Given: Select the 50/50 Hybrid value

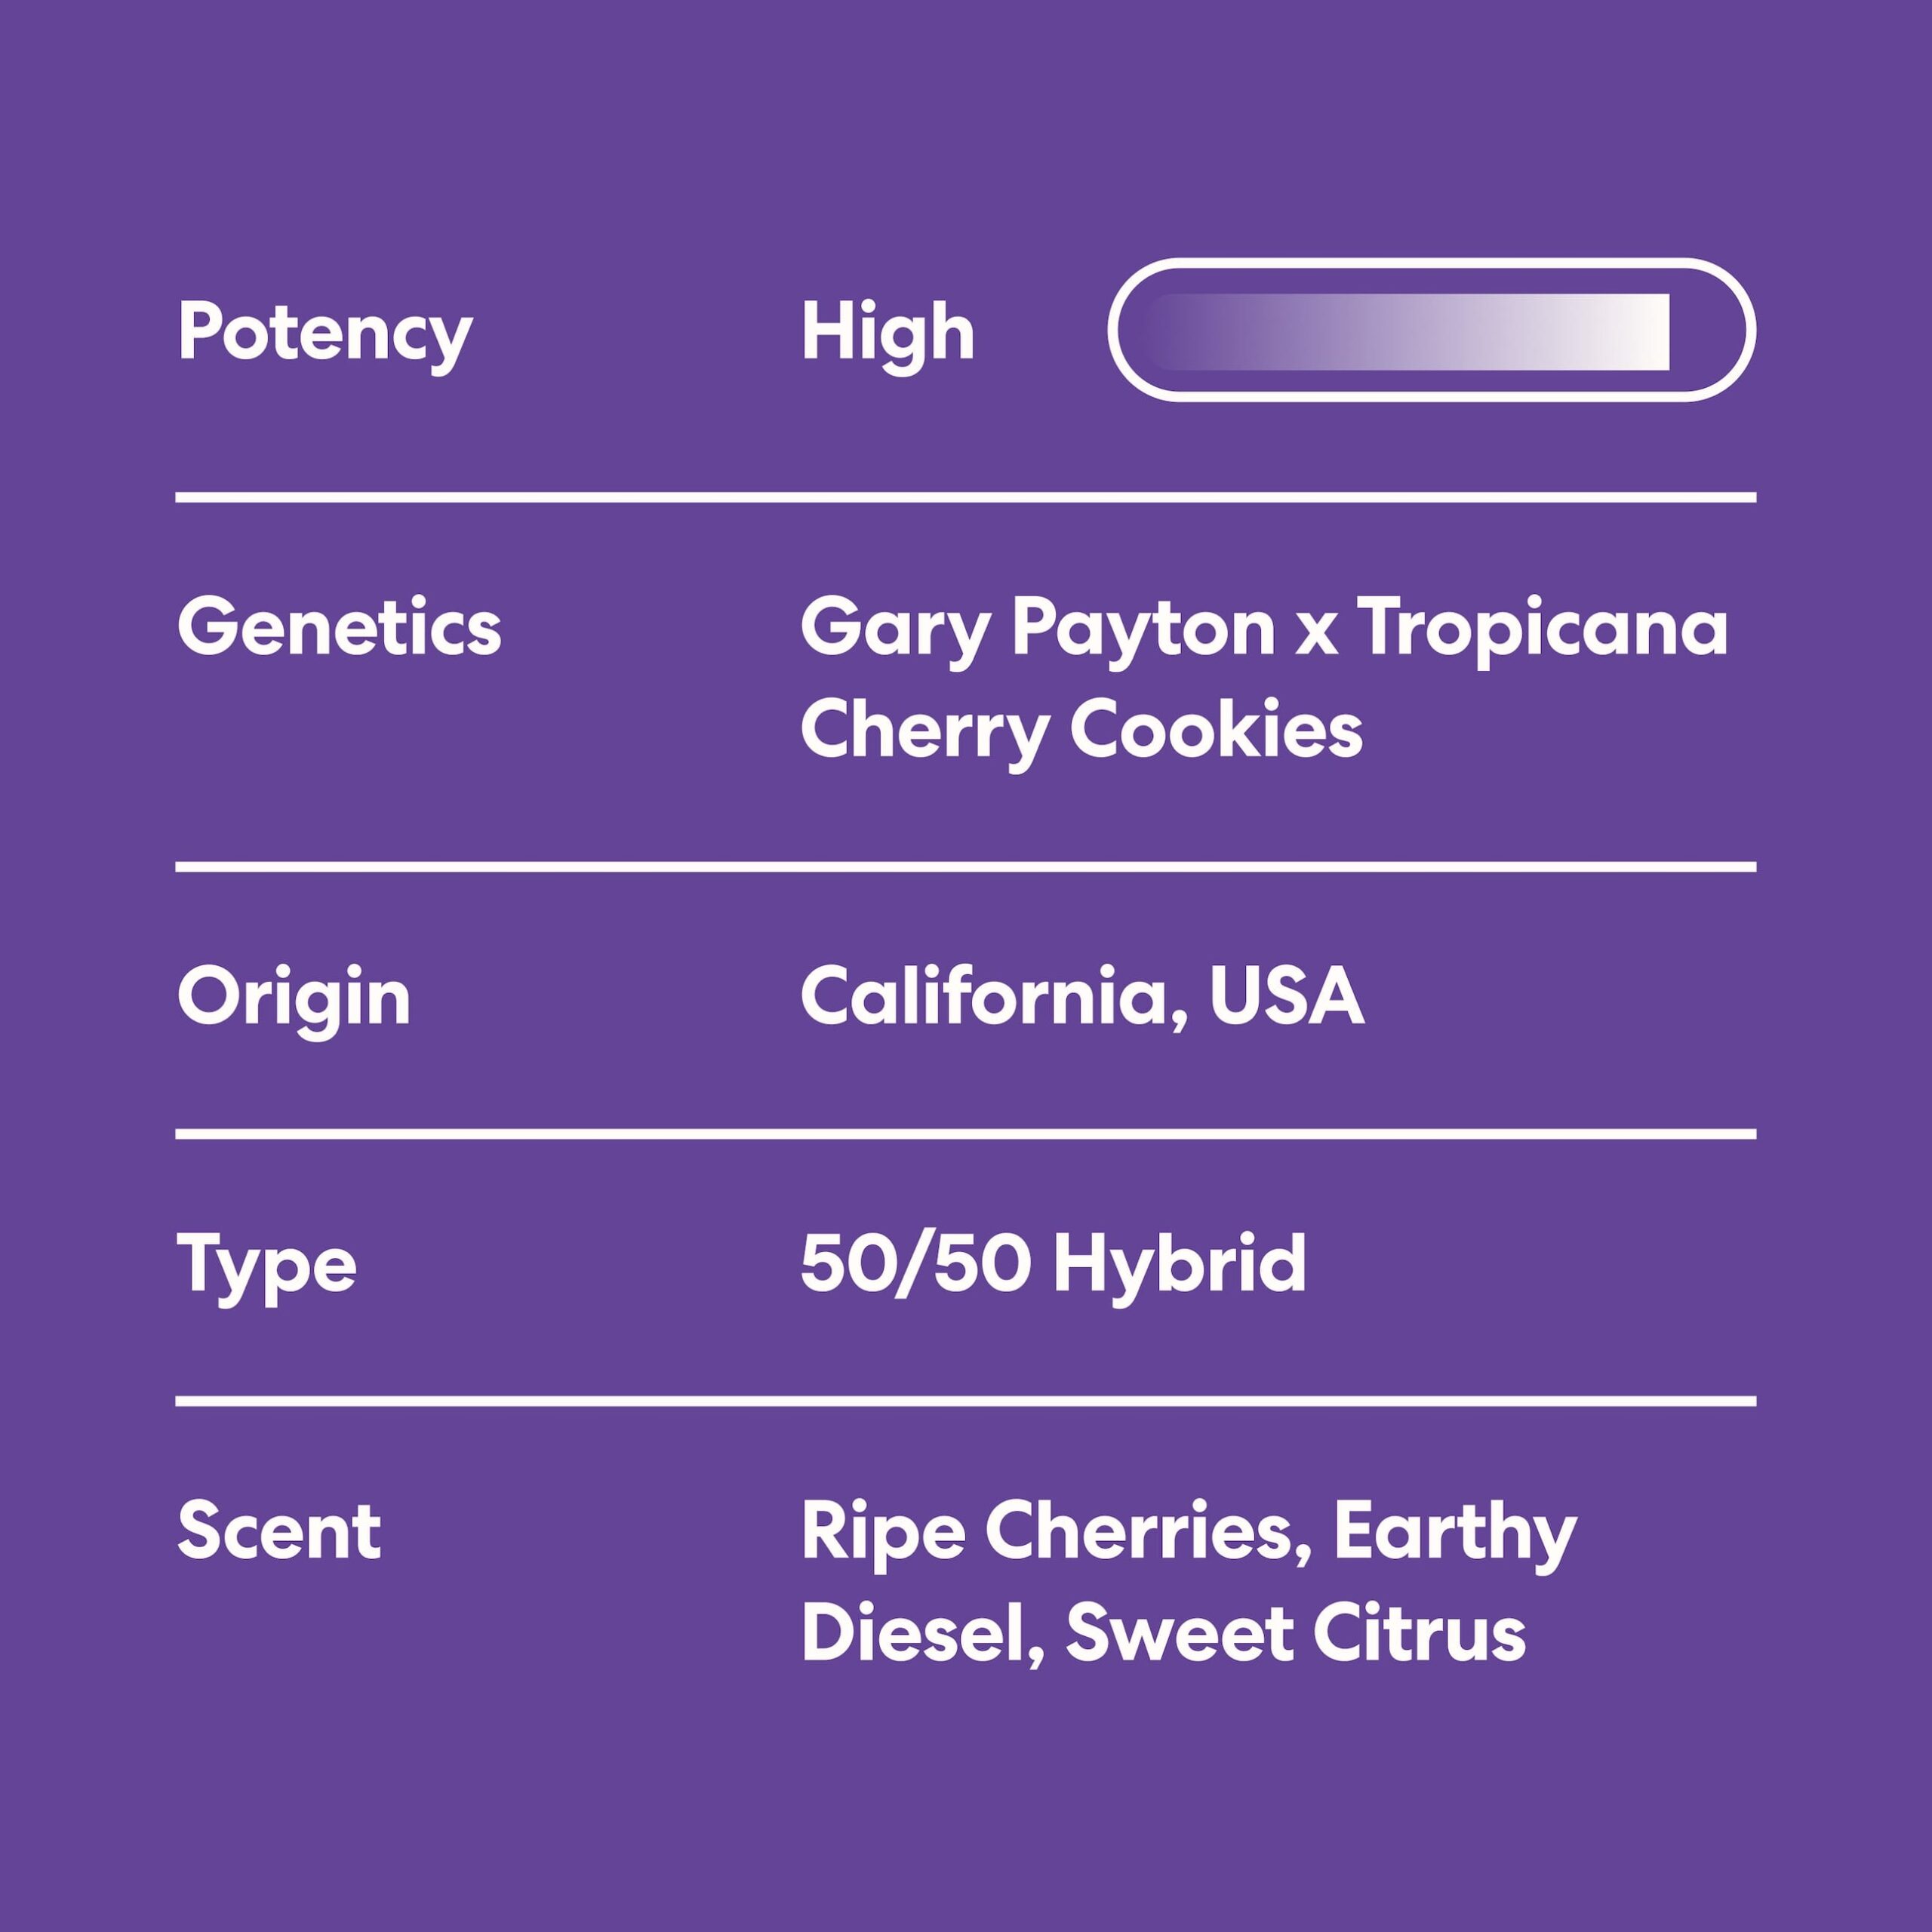Looking at the screenshot, I should click(1053, 1264).
